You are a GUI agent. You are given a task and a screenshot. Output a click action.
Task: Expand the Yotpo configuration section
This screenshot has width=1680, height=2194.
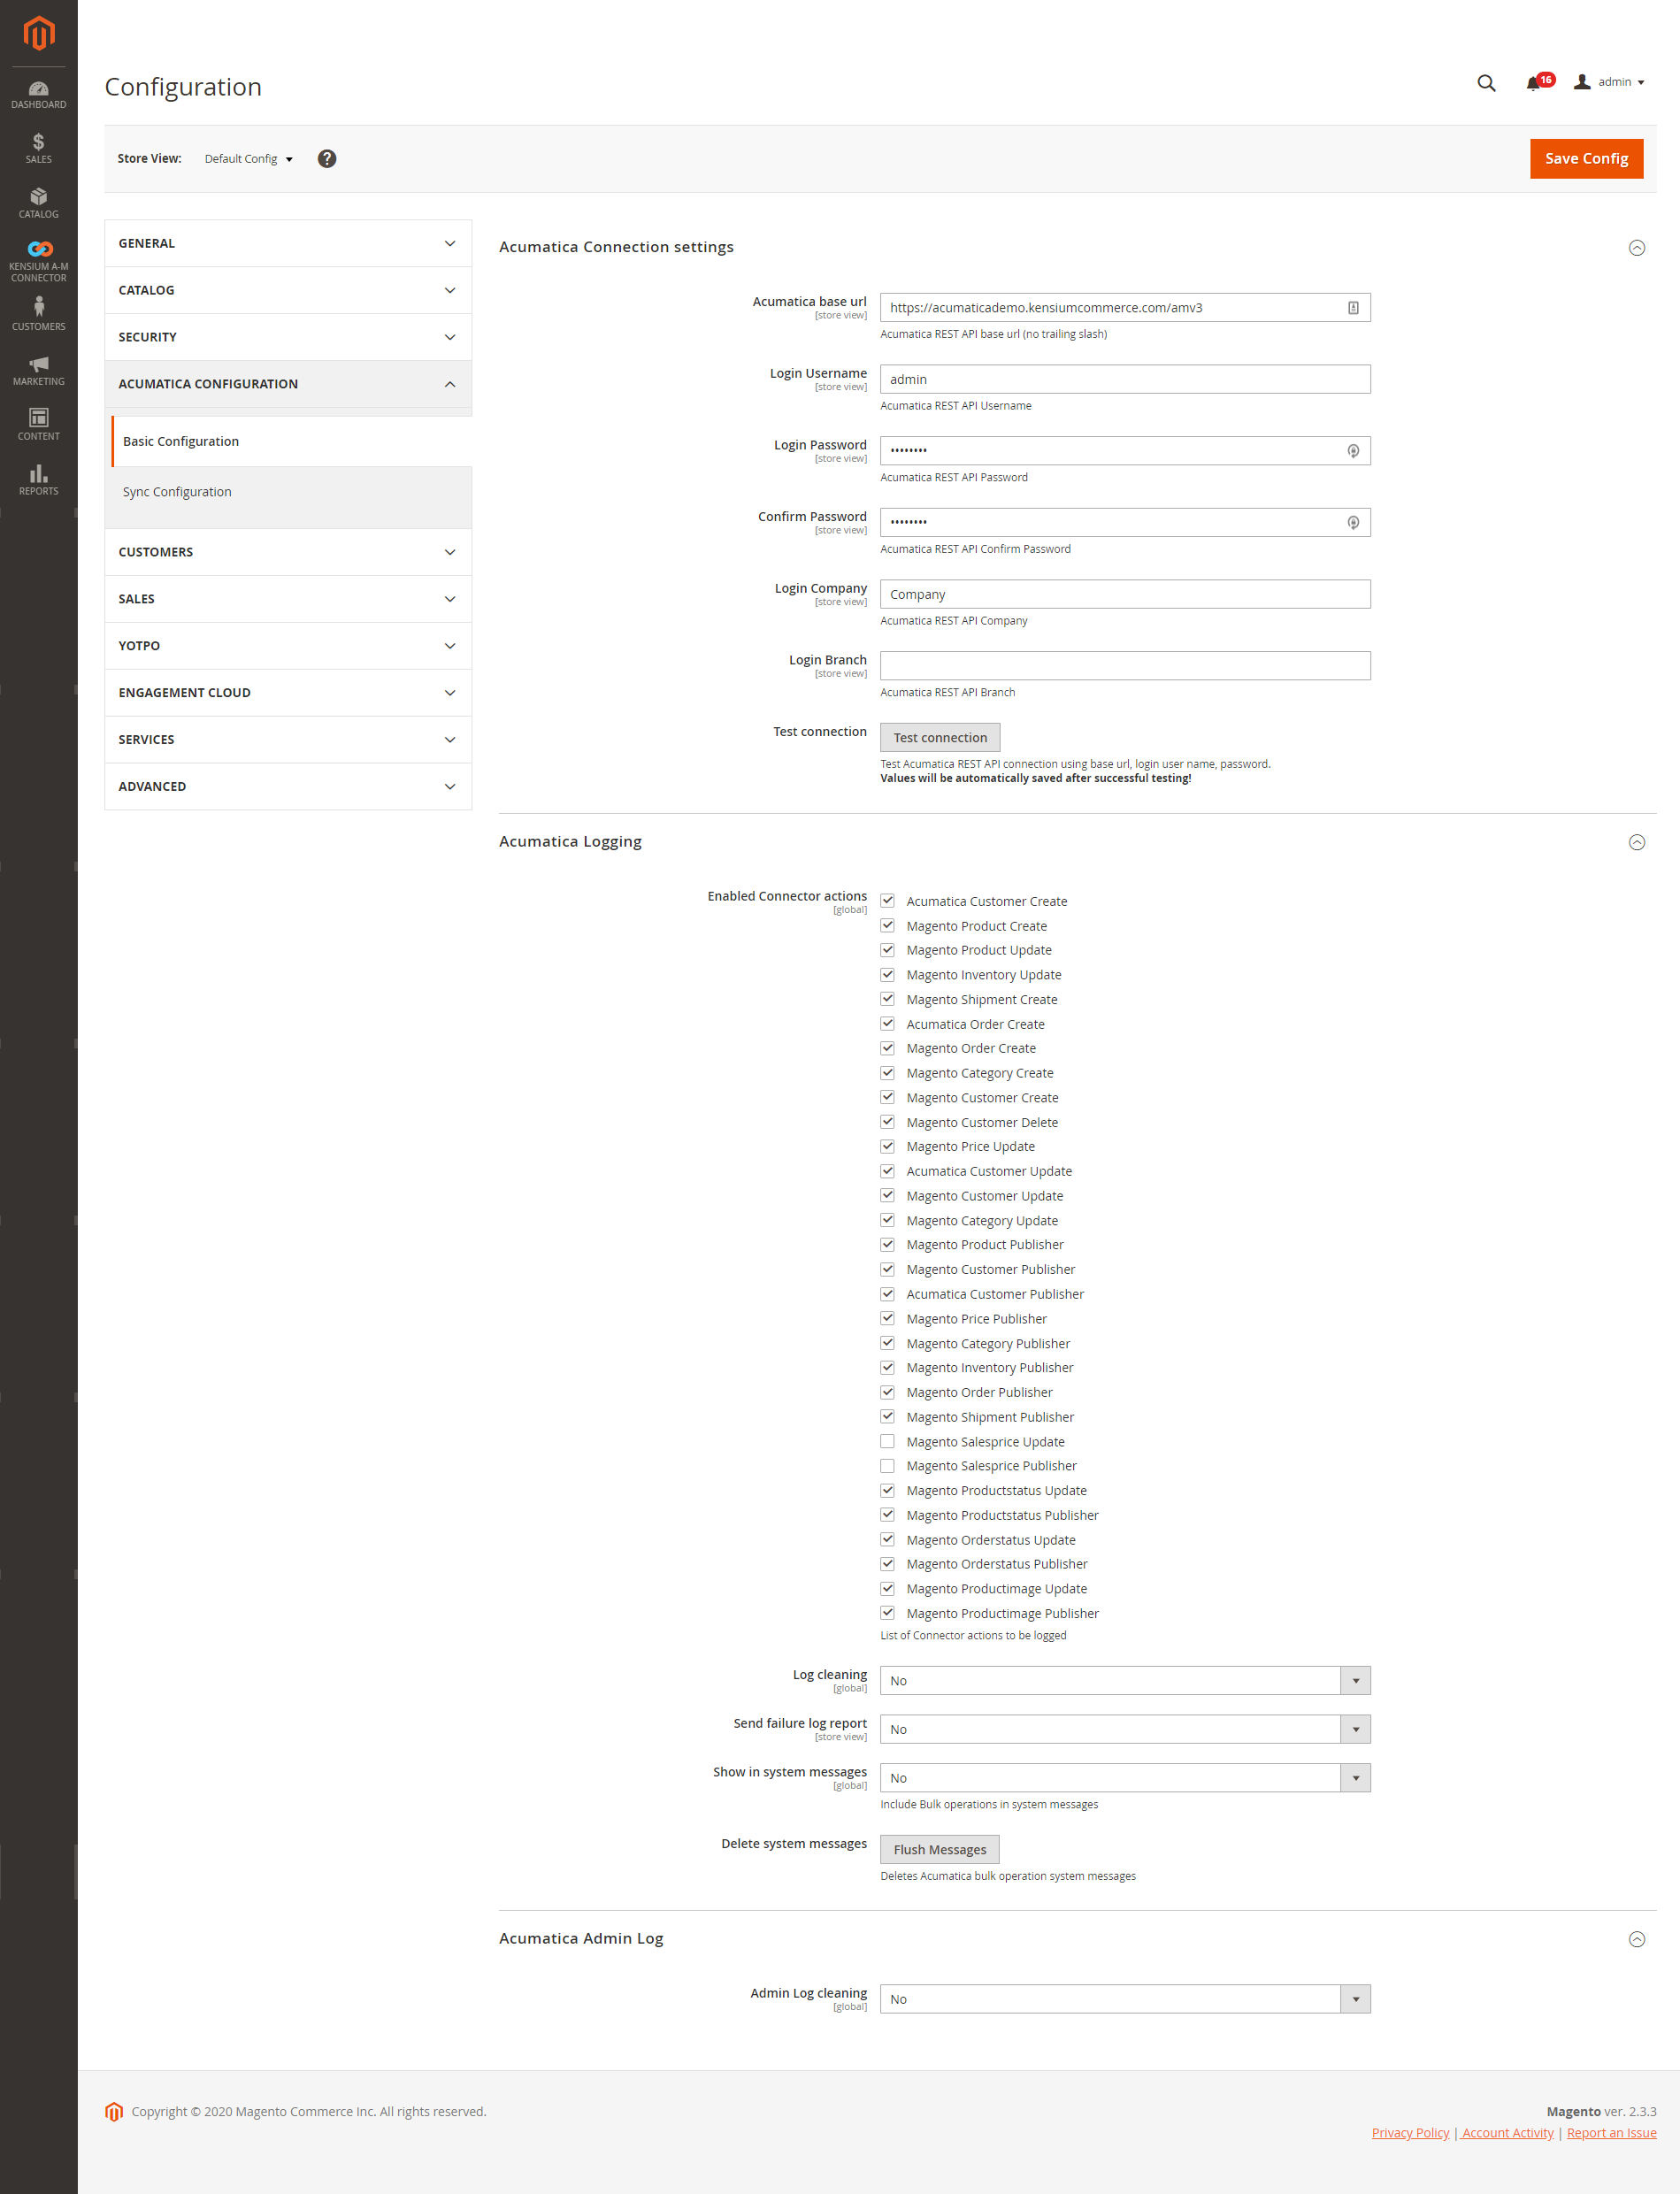pyautogui.click(x=288, y=647)
